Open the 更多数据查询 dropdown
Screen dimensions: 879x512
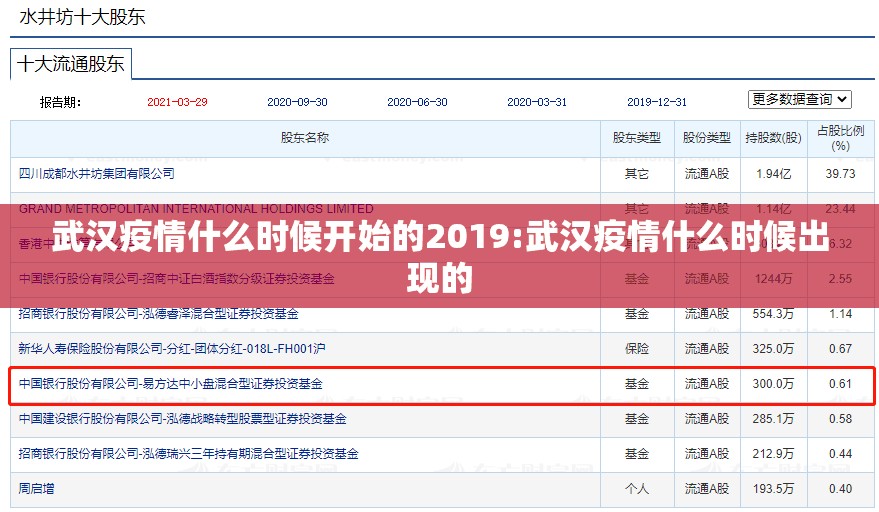click(799, 100)
